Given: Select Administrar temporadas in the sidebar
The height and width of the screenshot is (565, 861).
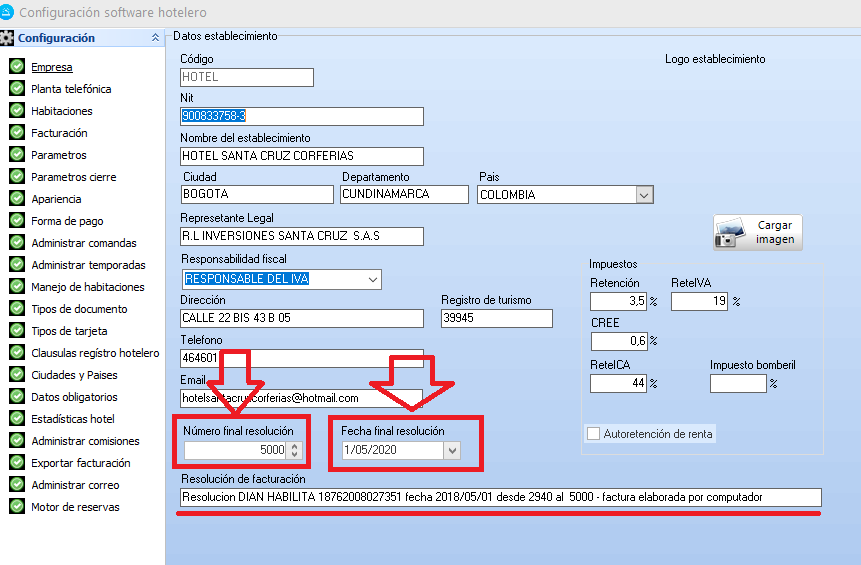Looking at the screenshot, I should (x=88, y=265).
